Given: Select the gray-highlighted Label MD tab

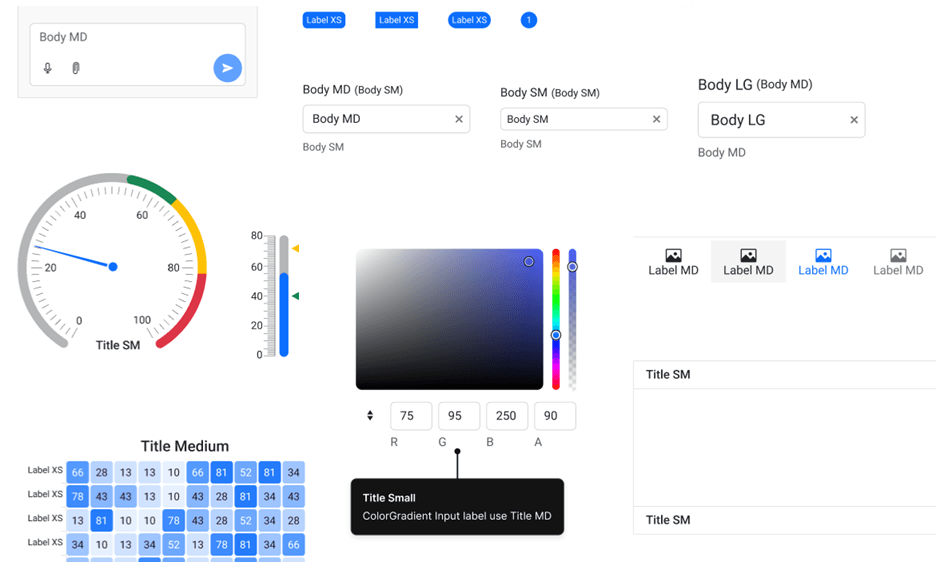Looking at the screenshot, I should (x=748, y=262).
